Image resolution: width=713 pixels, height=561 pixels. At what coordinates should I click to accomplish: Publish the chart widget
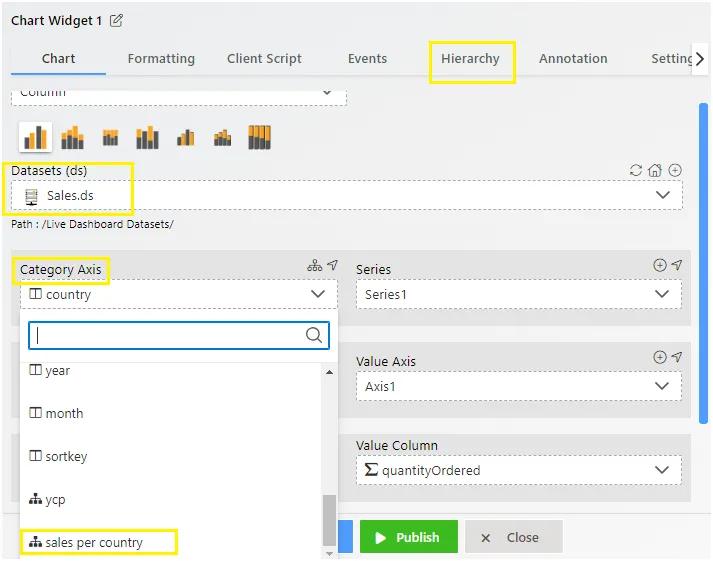pyautogui.click(x=408, y=537)
